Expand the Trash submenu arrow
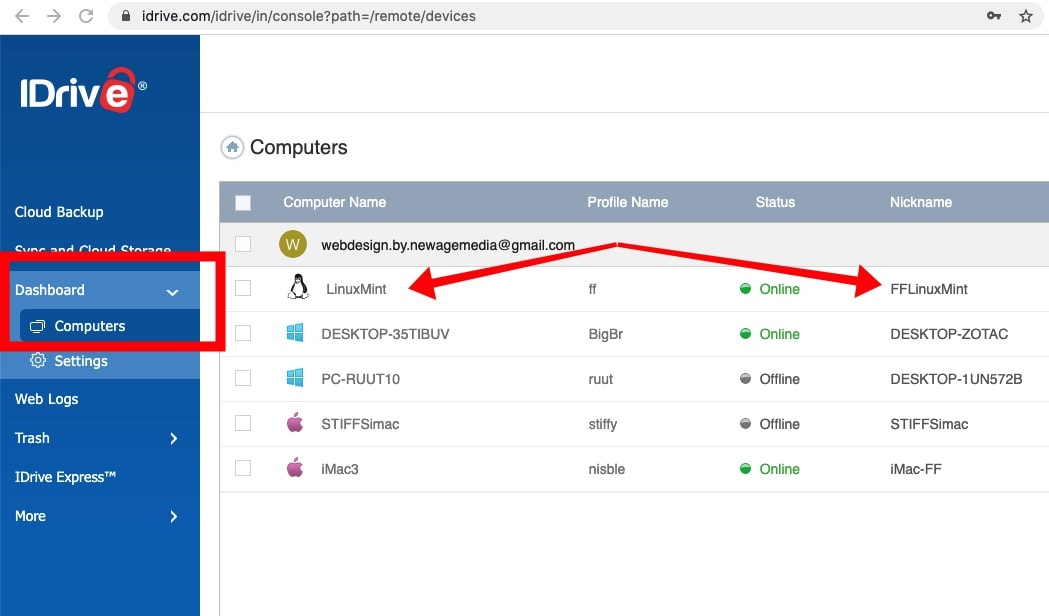This screenshot has width=1049, height=616. [174, 438]
